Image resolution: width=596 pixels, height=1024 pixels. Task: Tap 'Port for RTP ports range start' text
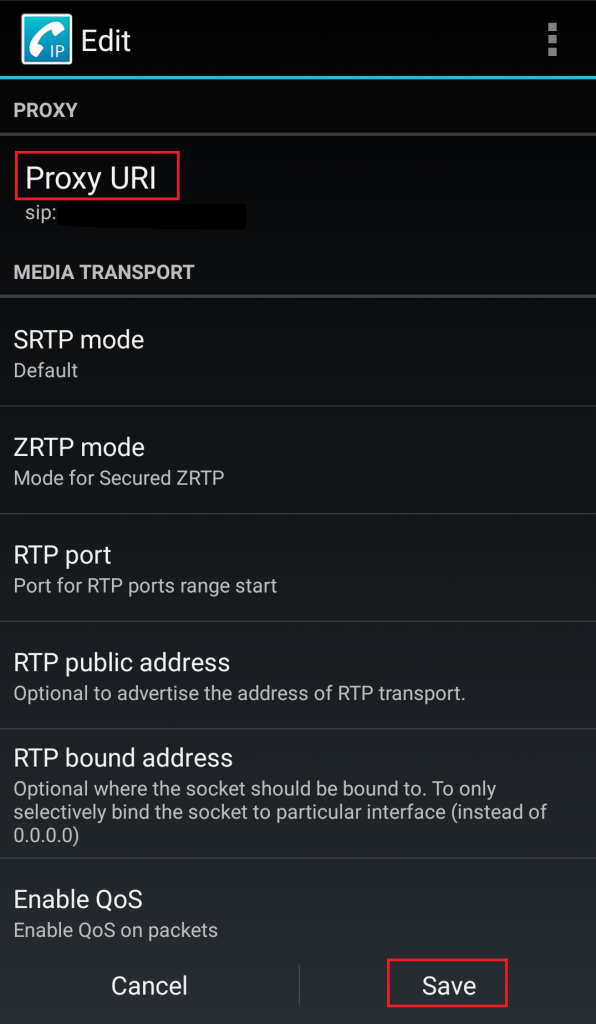pos(145,586)
